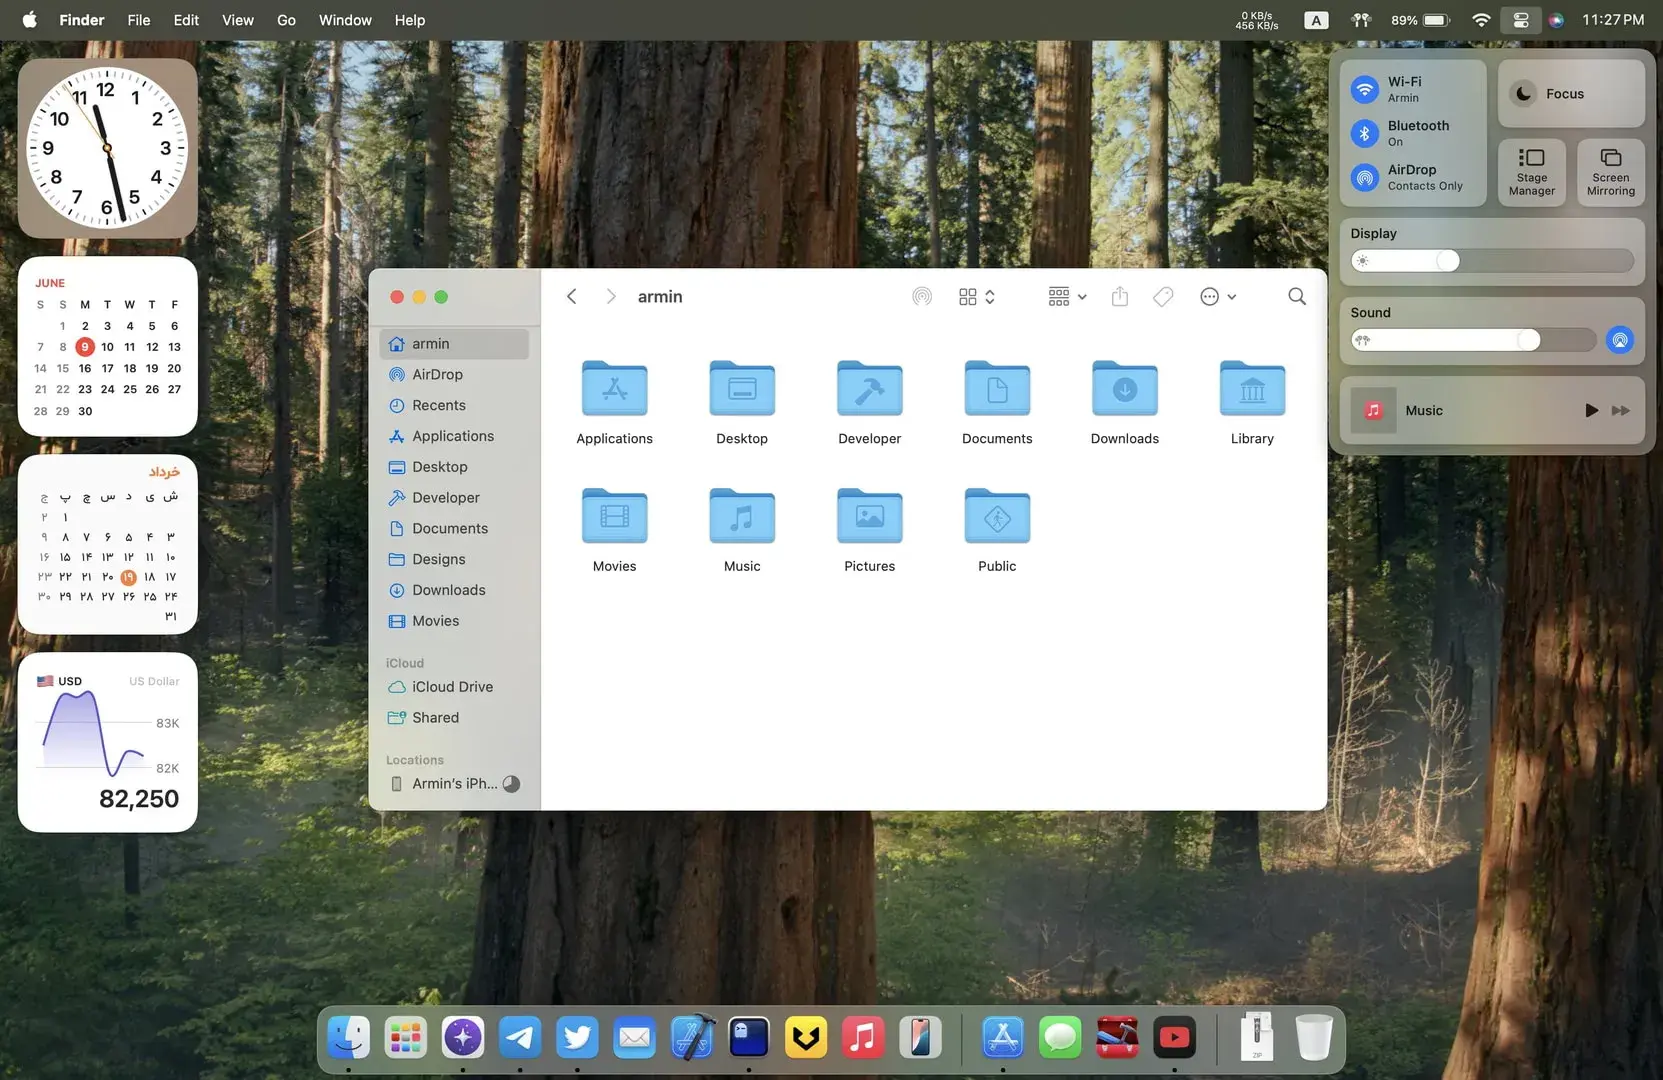Toggle Bluetooth off in Control Center
Image resolution: width=1663 pixels, height=1080 pixels.
click(x=1364, y=133)
